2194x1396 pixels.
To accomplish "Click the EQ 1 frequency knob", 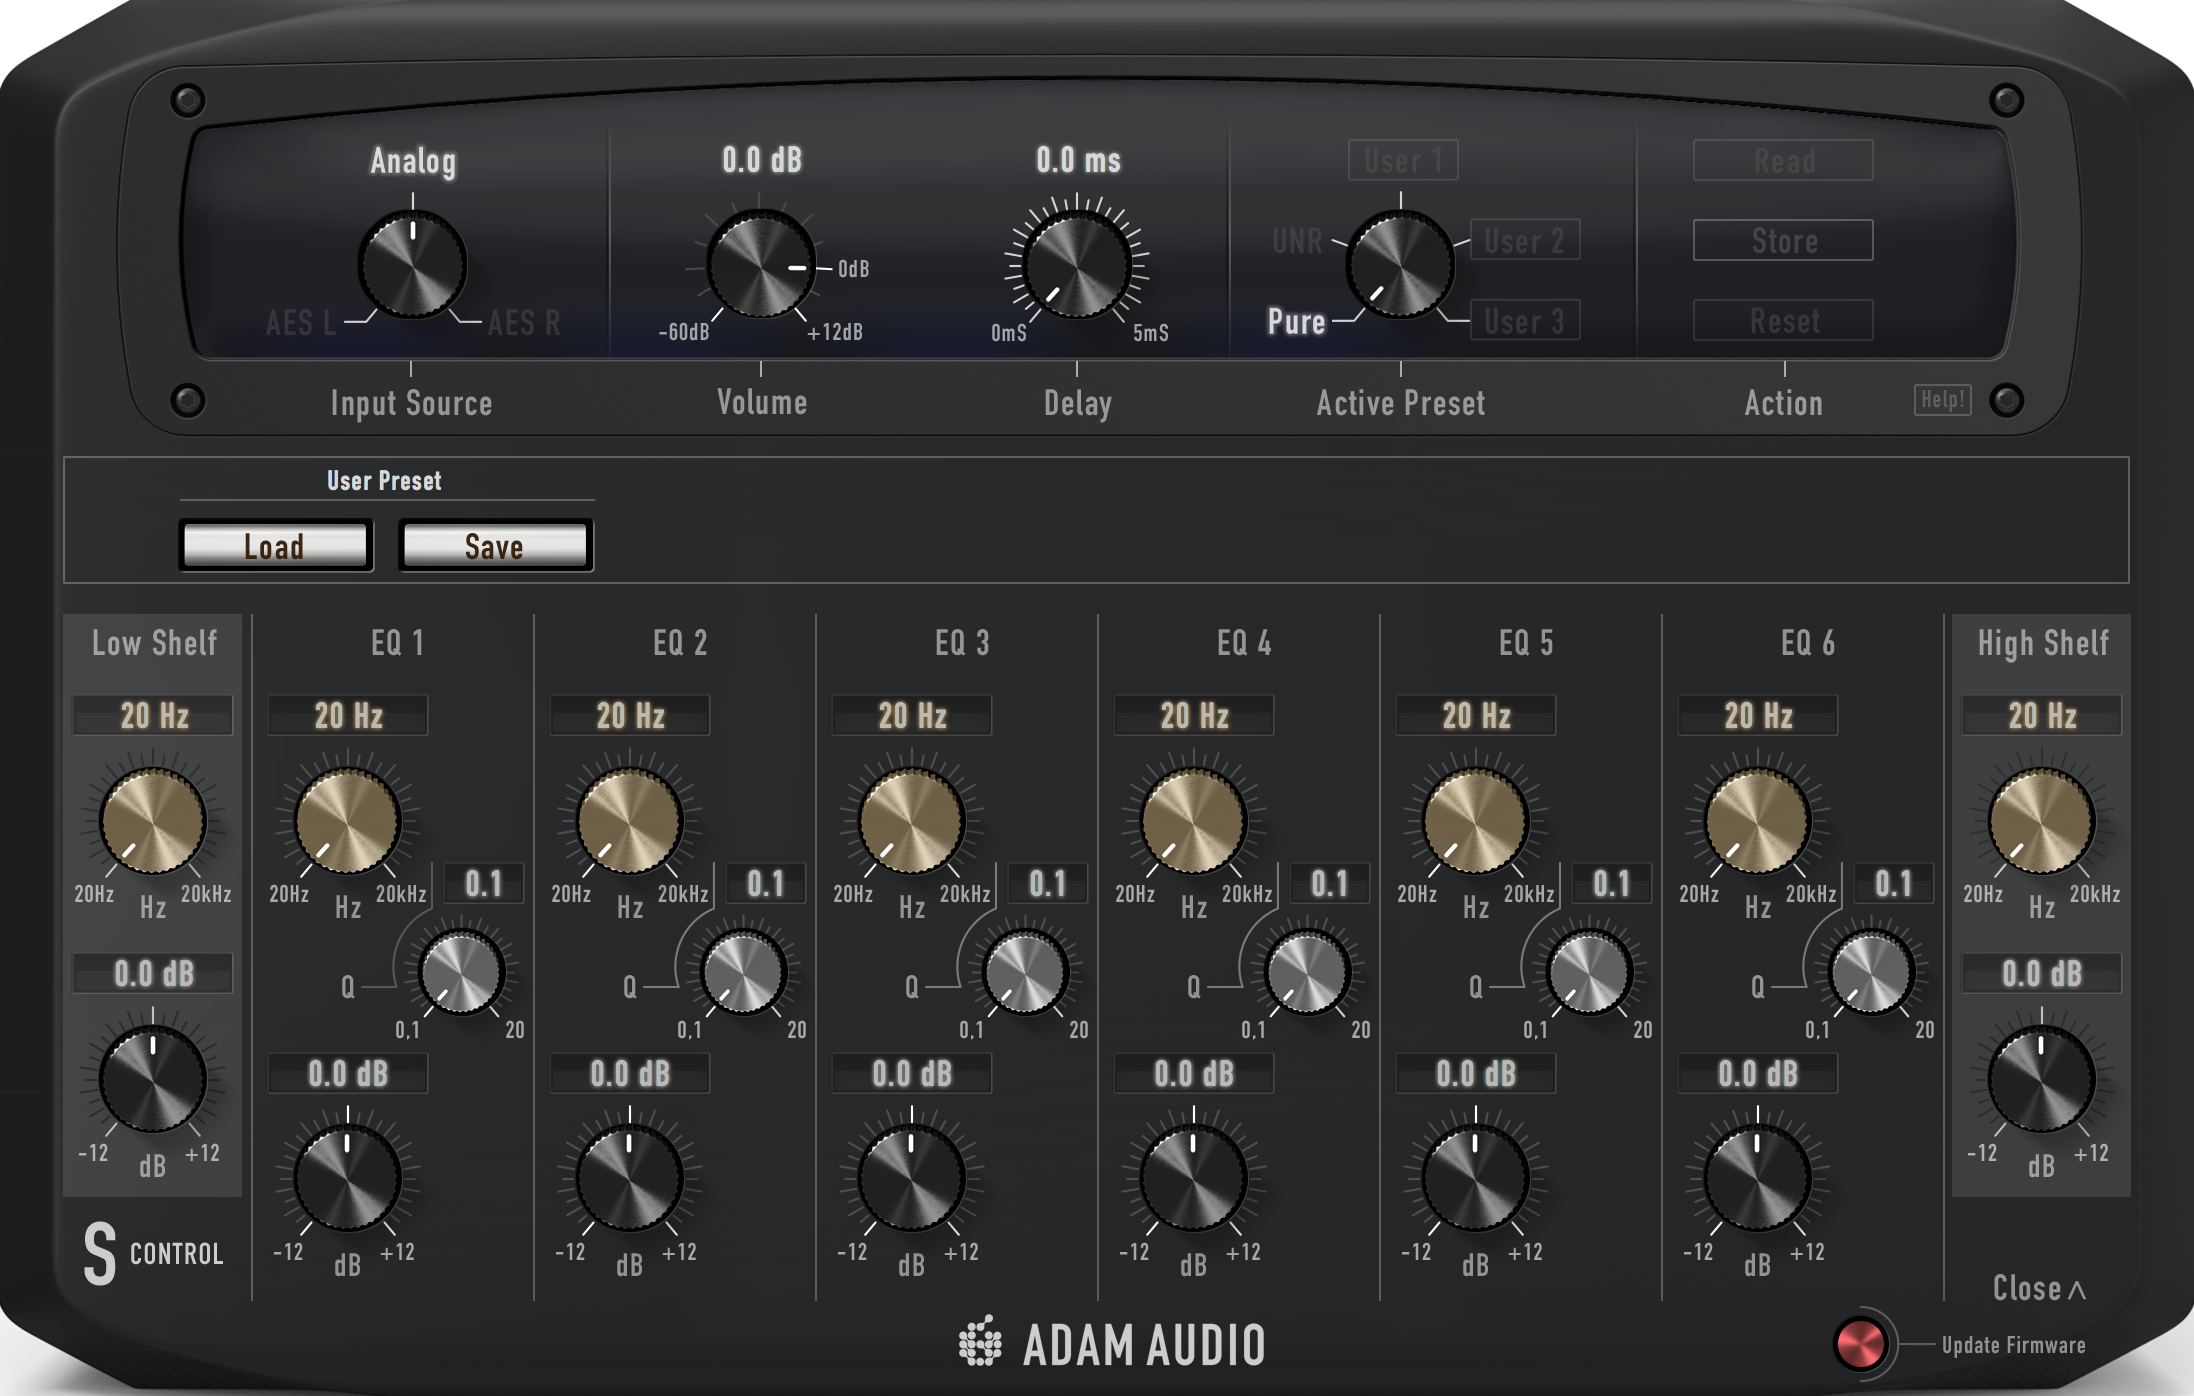I will coord(347,822).
